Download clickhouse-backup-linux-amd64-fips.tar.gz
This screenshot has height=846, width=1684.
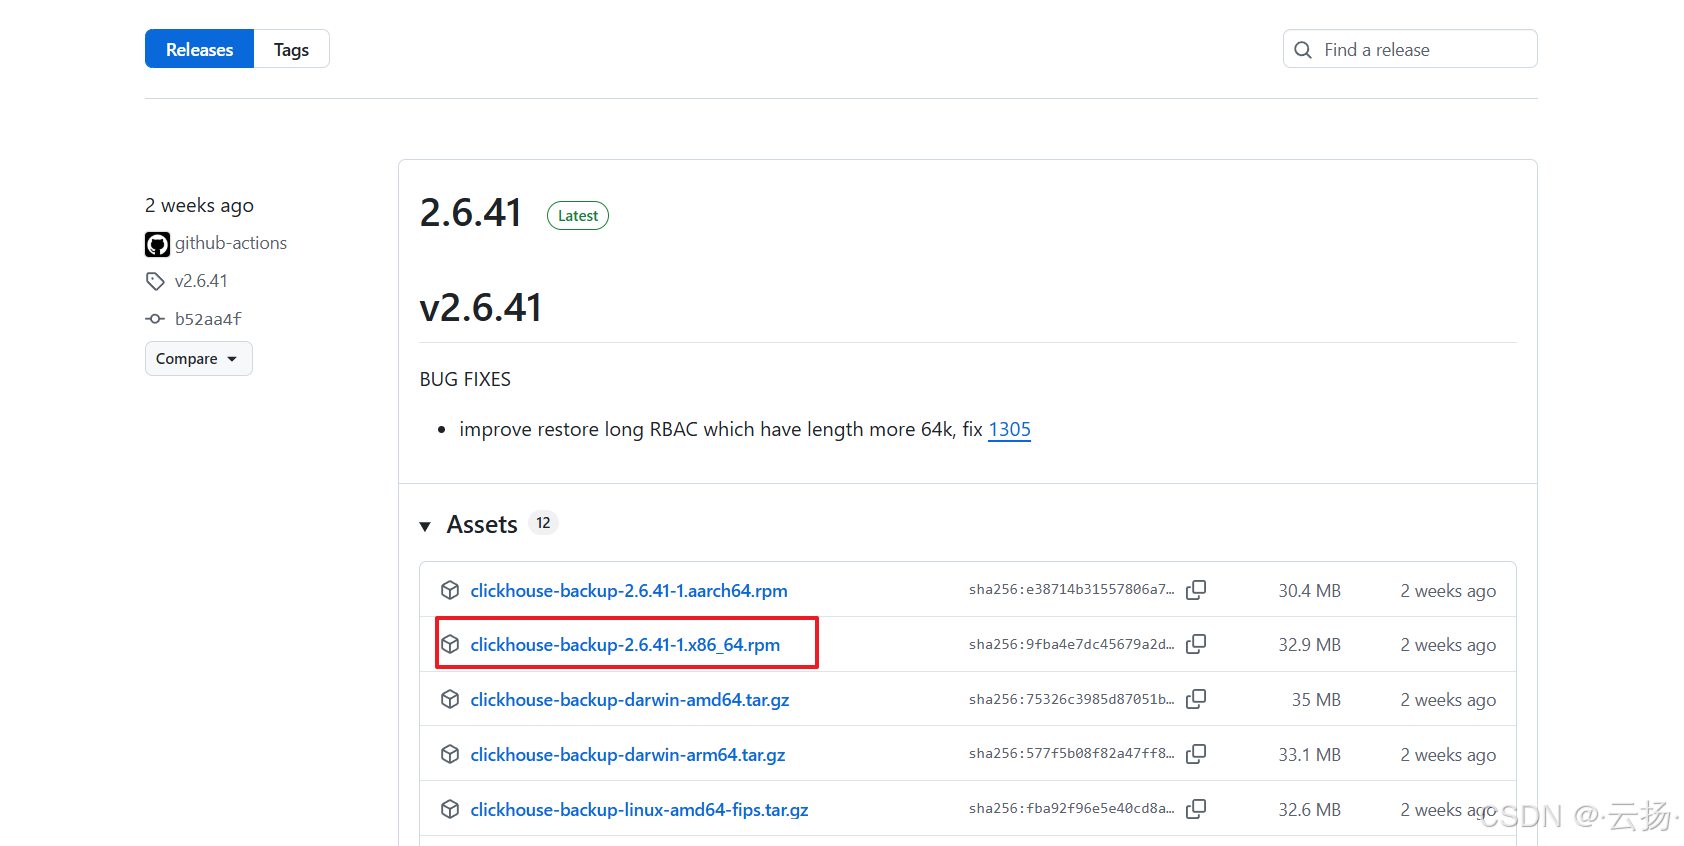(x=639, y=810)
